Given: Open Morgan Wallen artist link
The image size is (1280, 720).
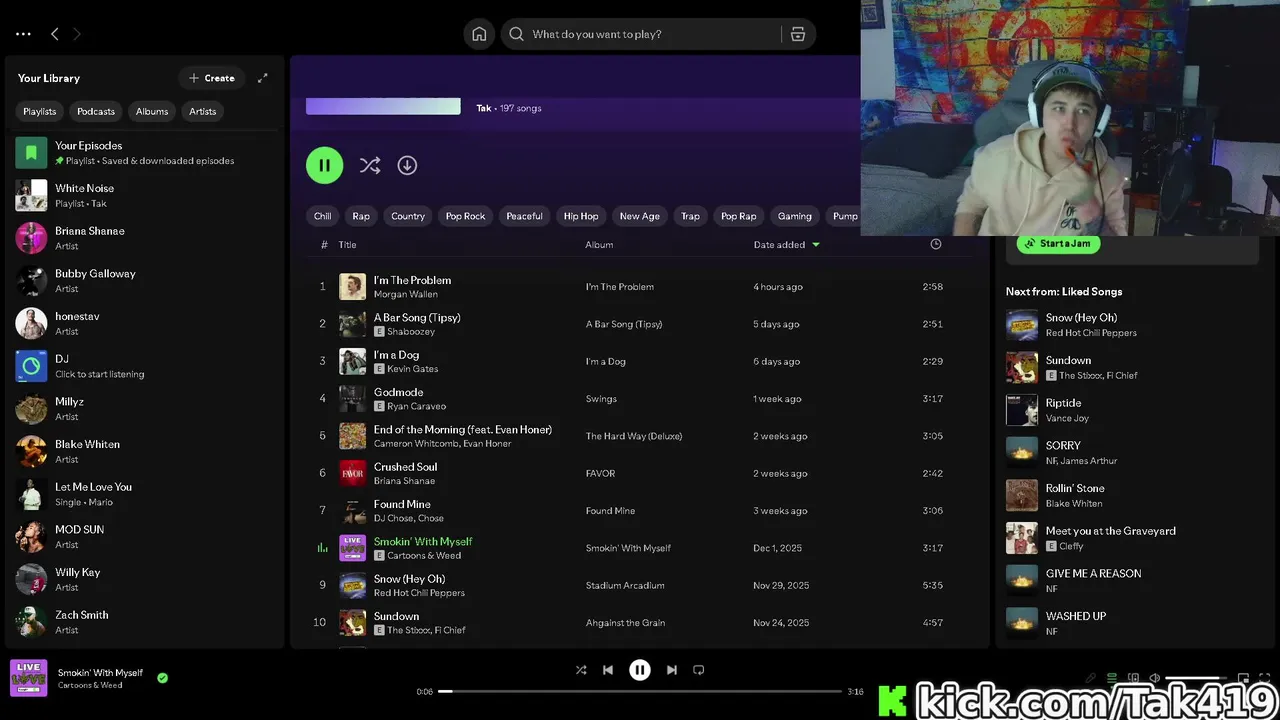Looking at the screenshot, I should click(x=406, y=294).
